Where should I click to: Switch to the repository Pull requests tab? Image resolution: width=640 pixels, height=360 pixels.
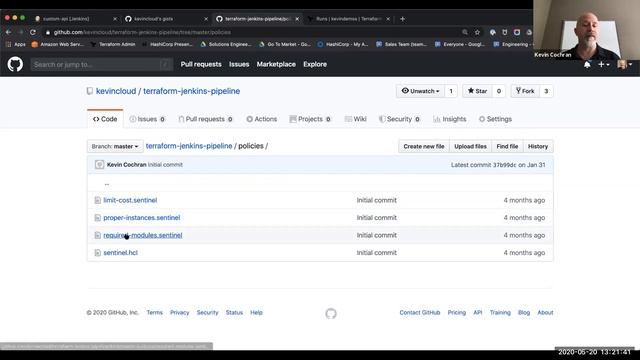(205, 119)
